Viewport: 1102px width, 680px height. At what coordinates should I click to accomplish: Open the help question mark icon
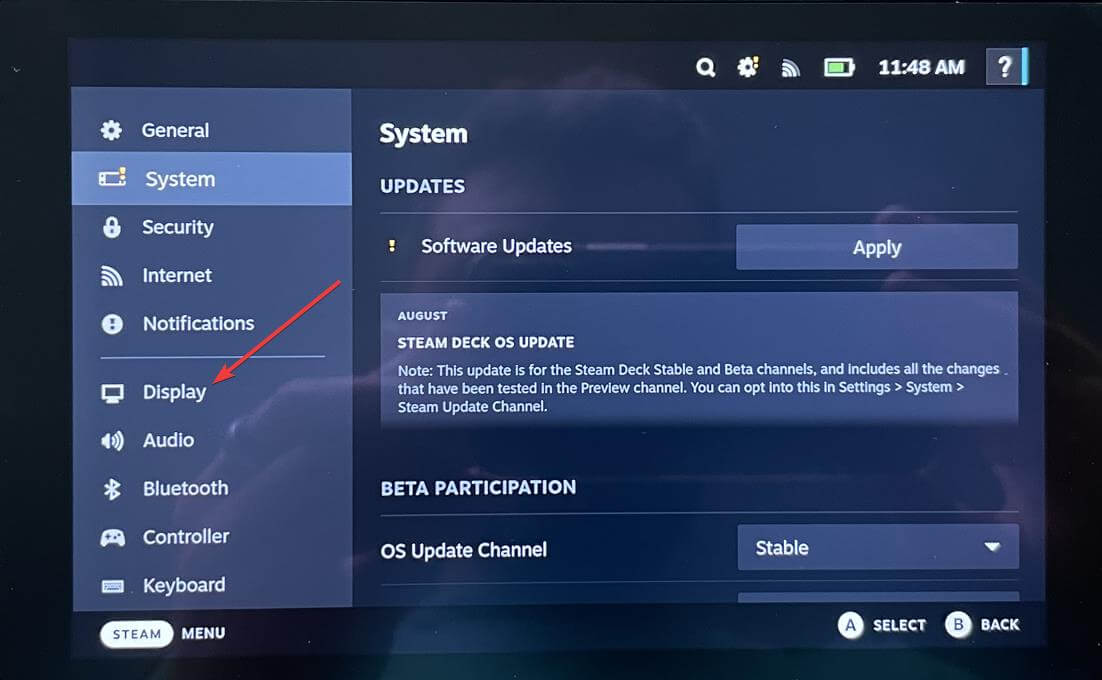point(1005,67)
